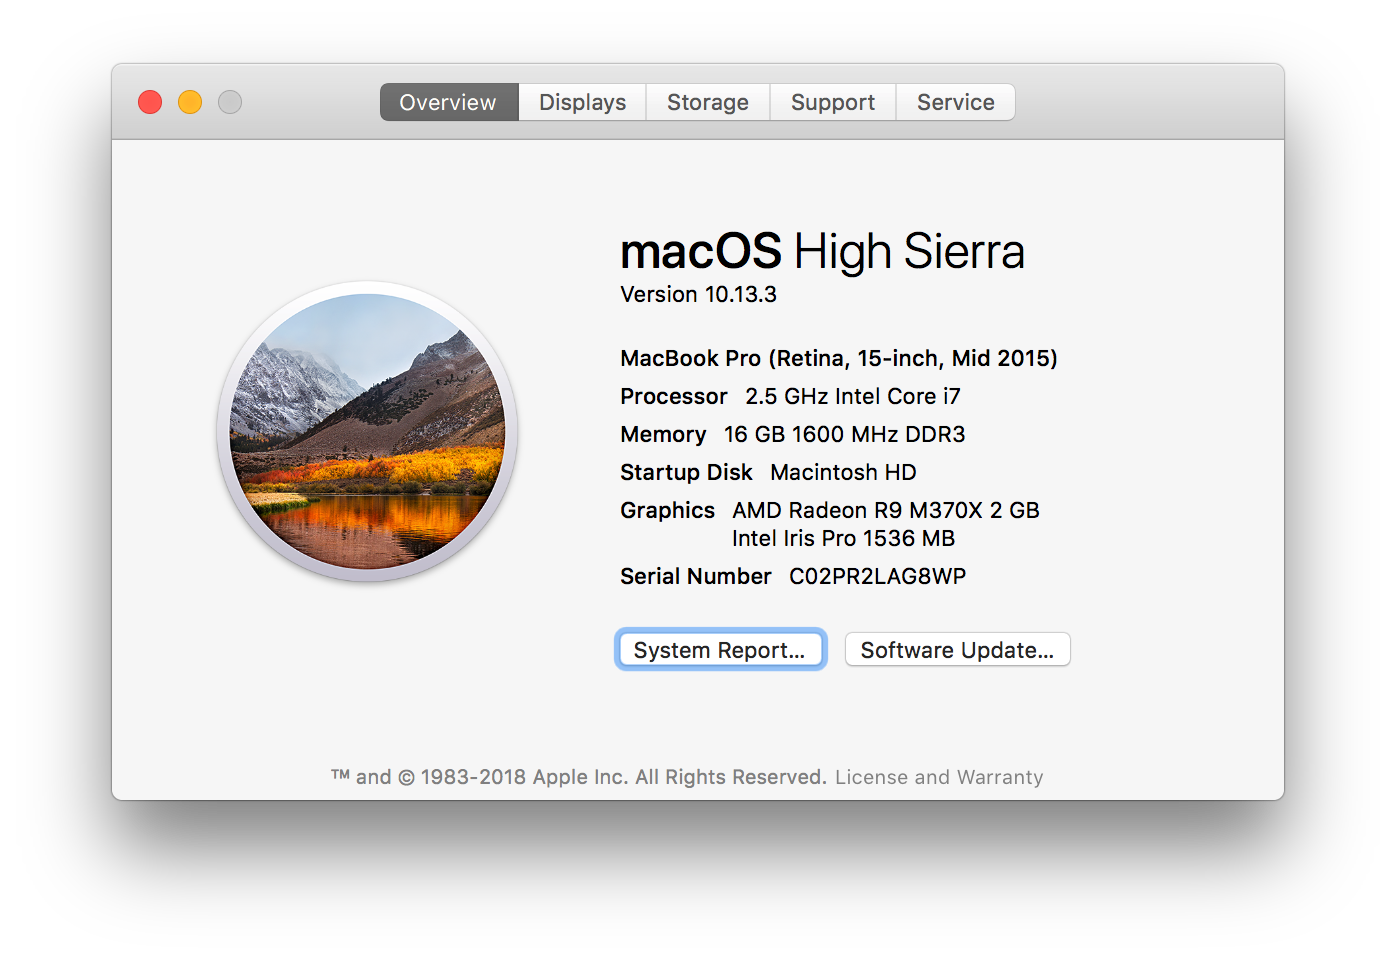Open the Displays tab
The image size is (1396, 960).
[582, 102]
